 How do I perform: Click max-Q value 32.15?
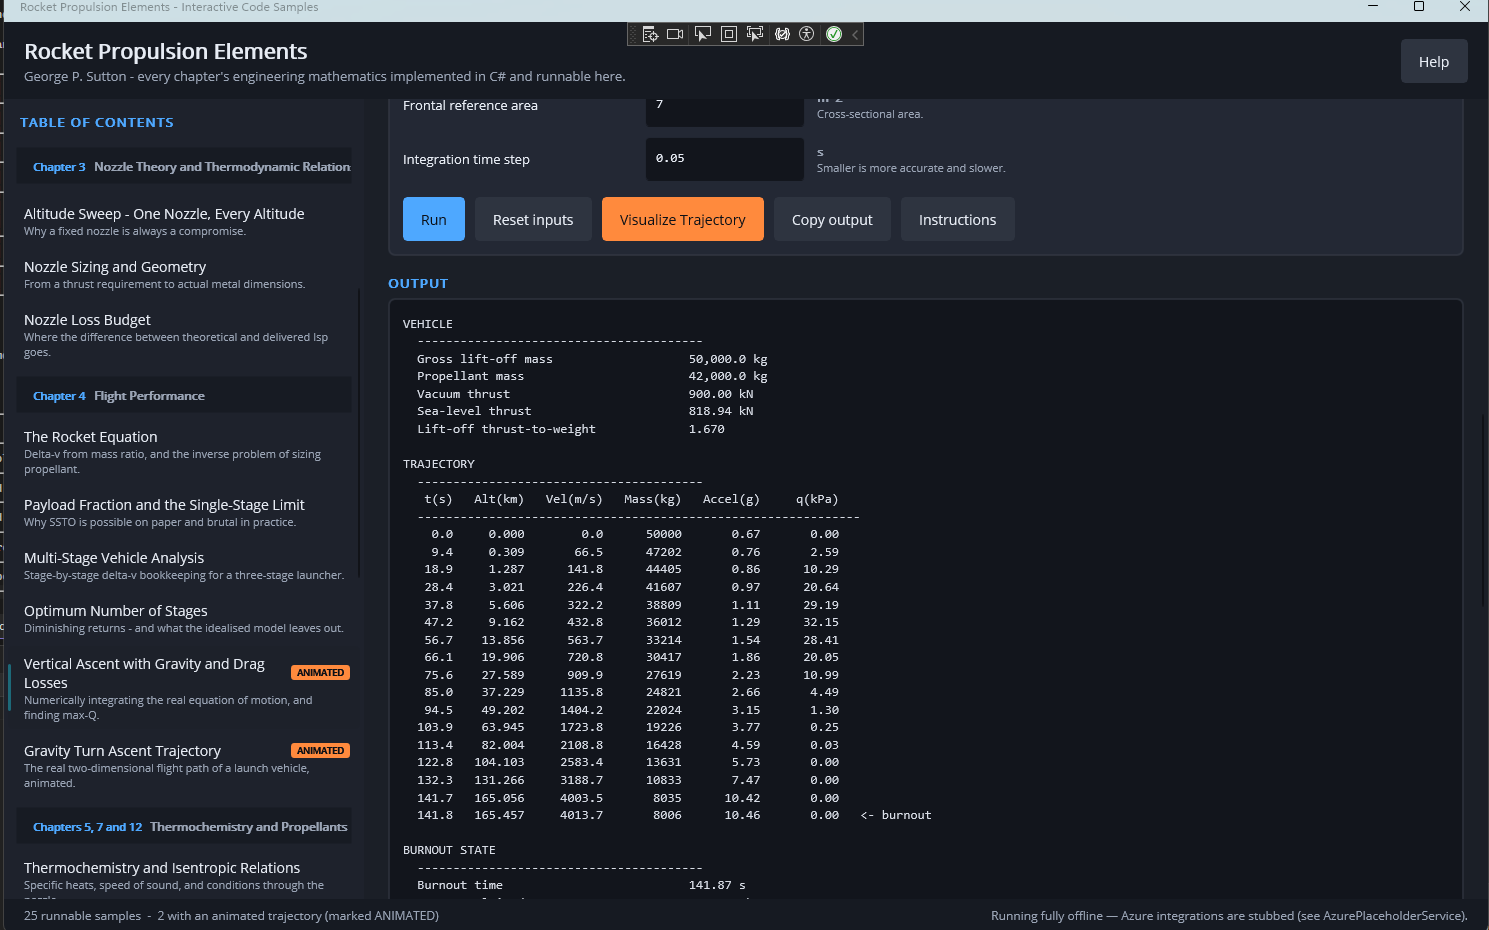click(821, 622)
